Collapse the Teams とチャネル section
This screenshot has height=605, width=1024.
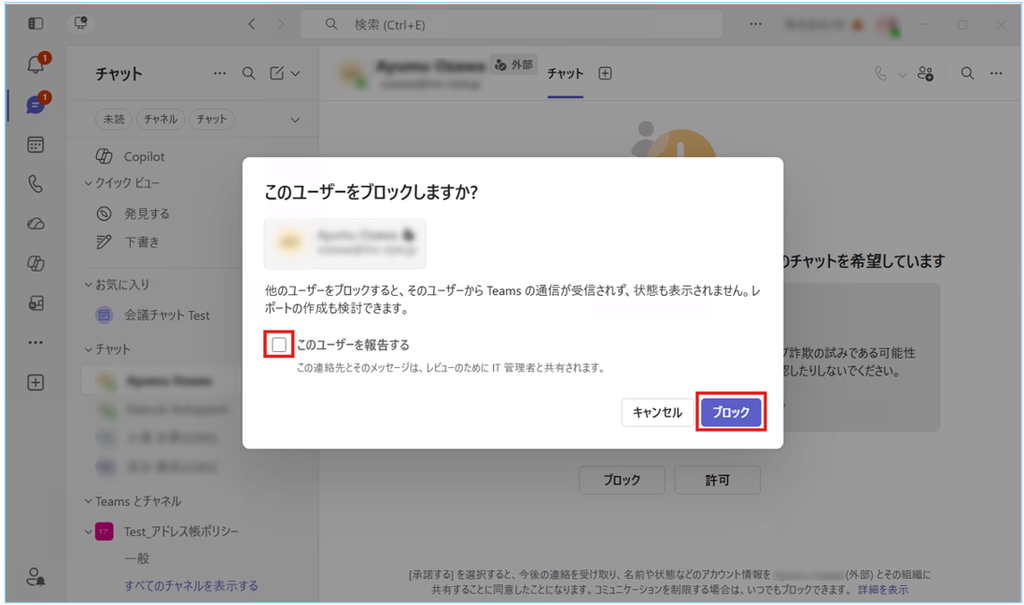pos(88,501)
